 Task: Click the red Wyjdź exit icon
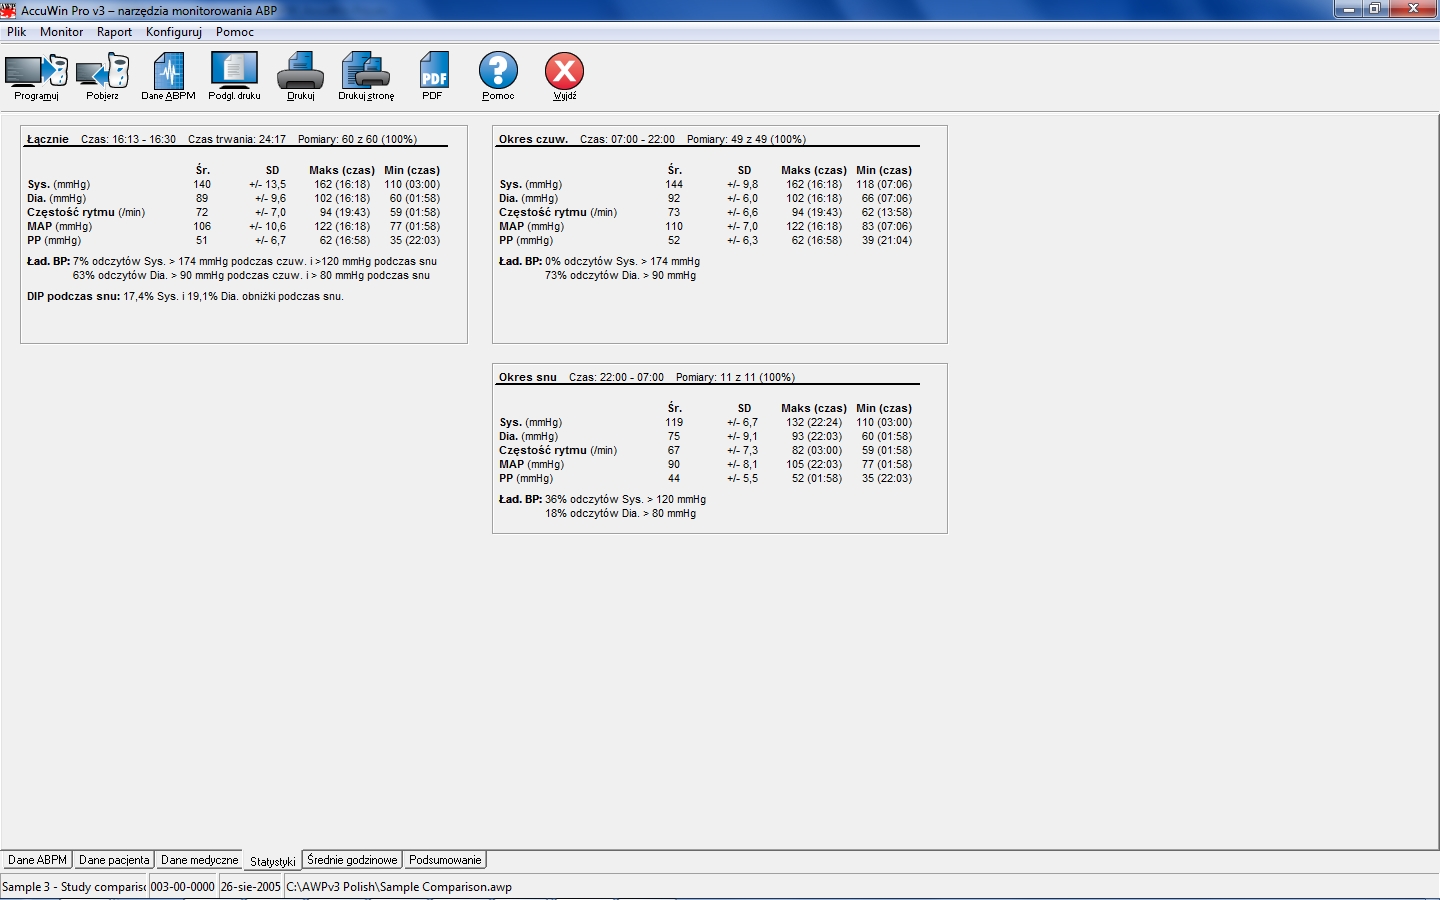pos(564,72)
